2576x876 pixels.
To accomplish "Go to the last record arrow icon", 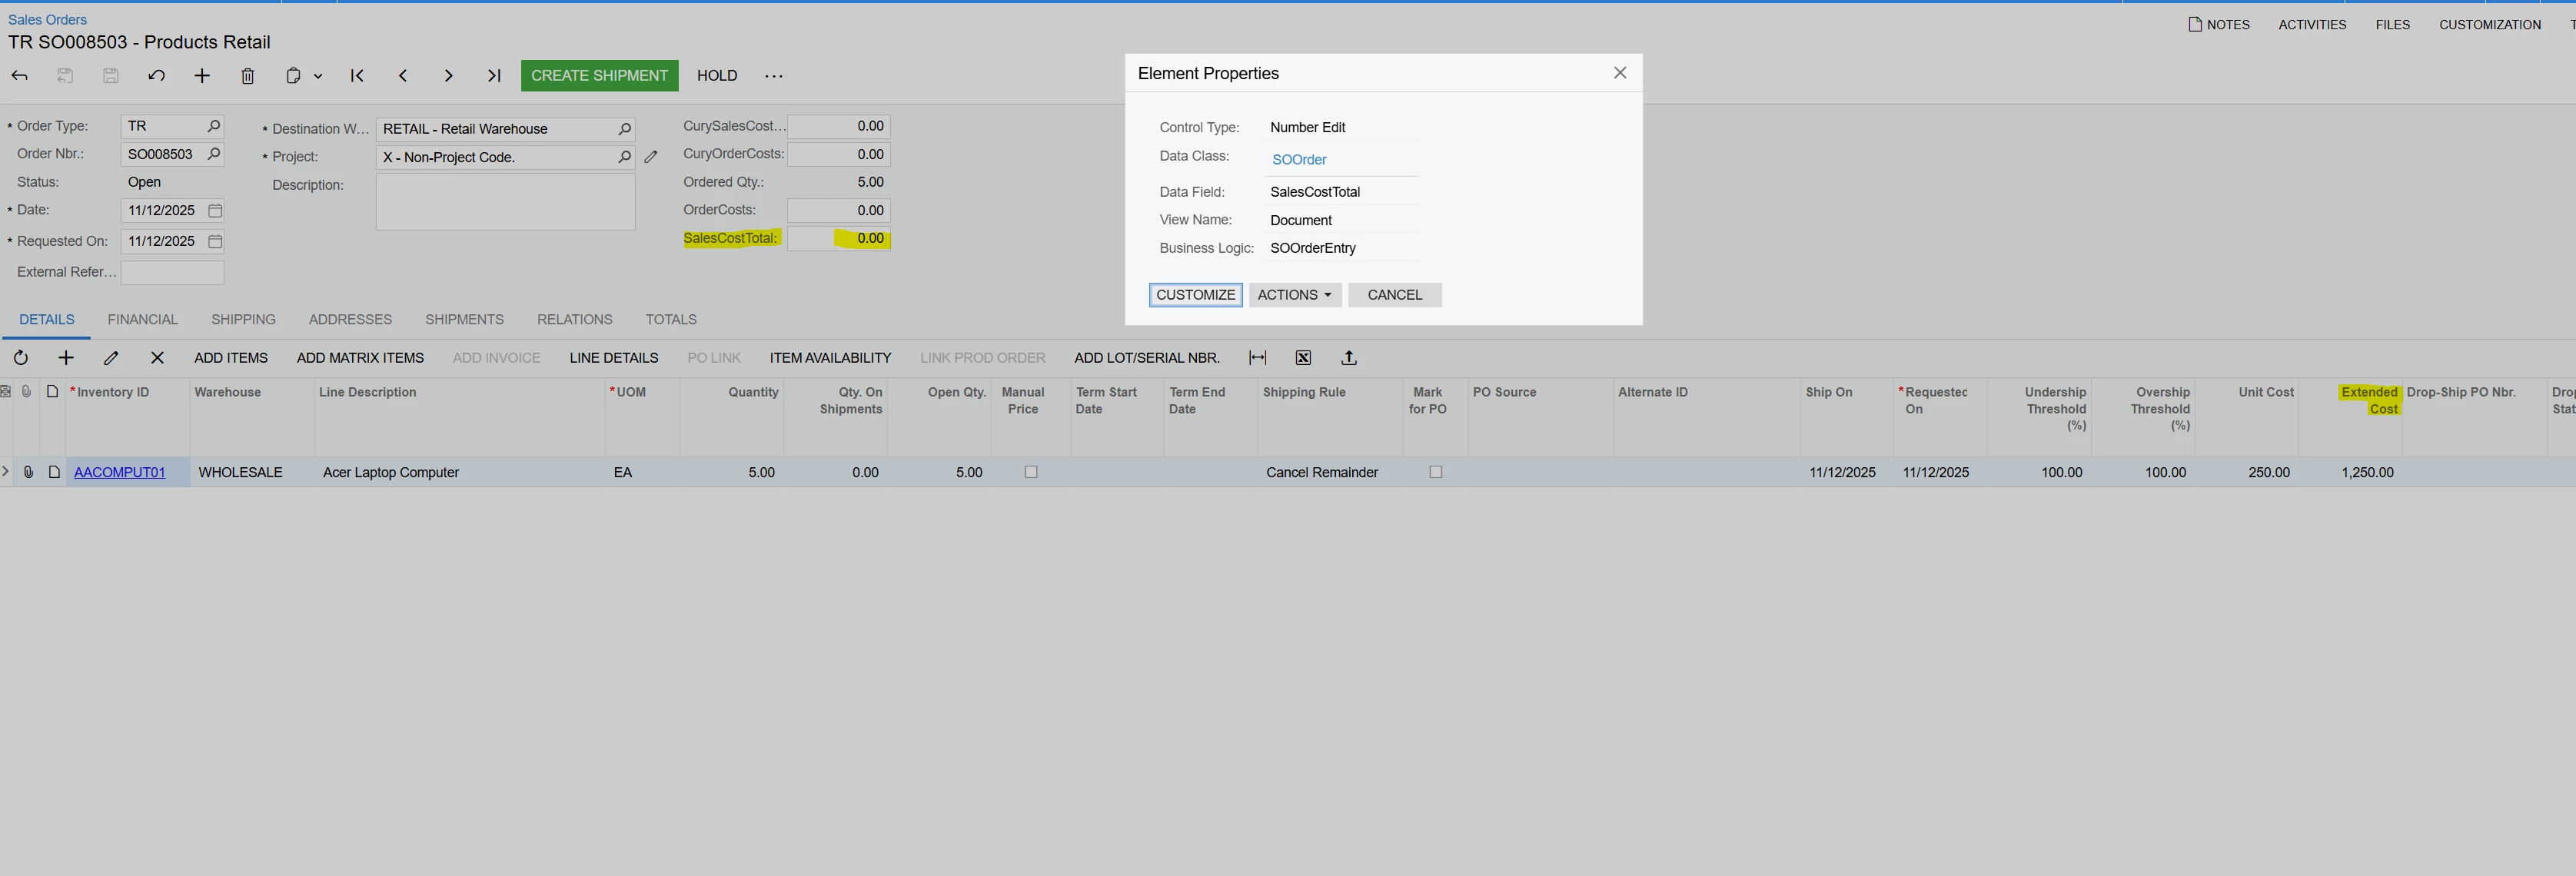I will click(494, 76).
